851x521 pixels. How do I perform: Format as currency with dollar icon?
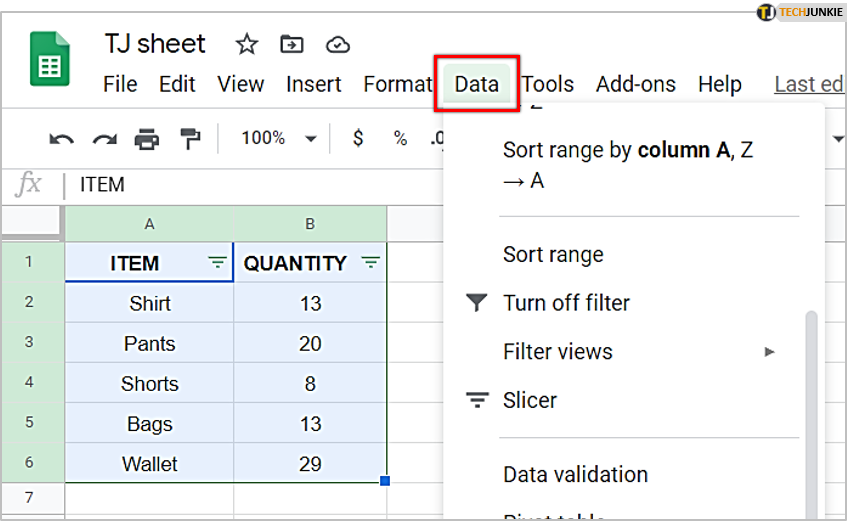point(358,138)
